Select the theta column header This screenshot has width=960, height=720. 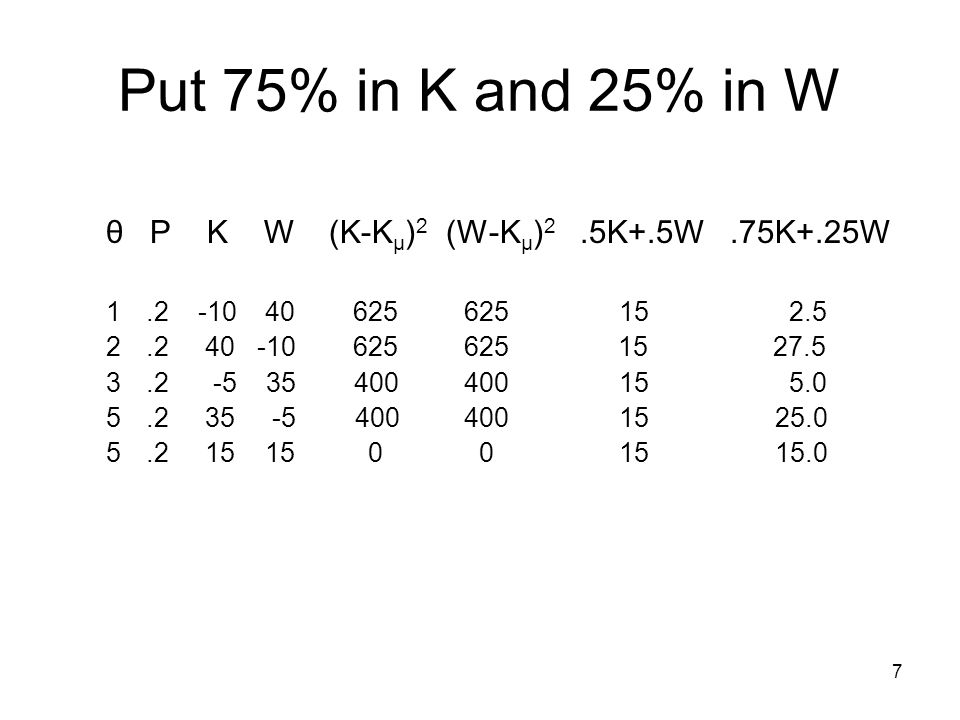[114, 232]
